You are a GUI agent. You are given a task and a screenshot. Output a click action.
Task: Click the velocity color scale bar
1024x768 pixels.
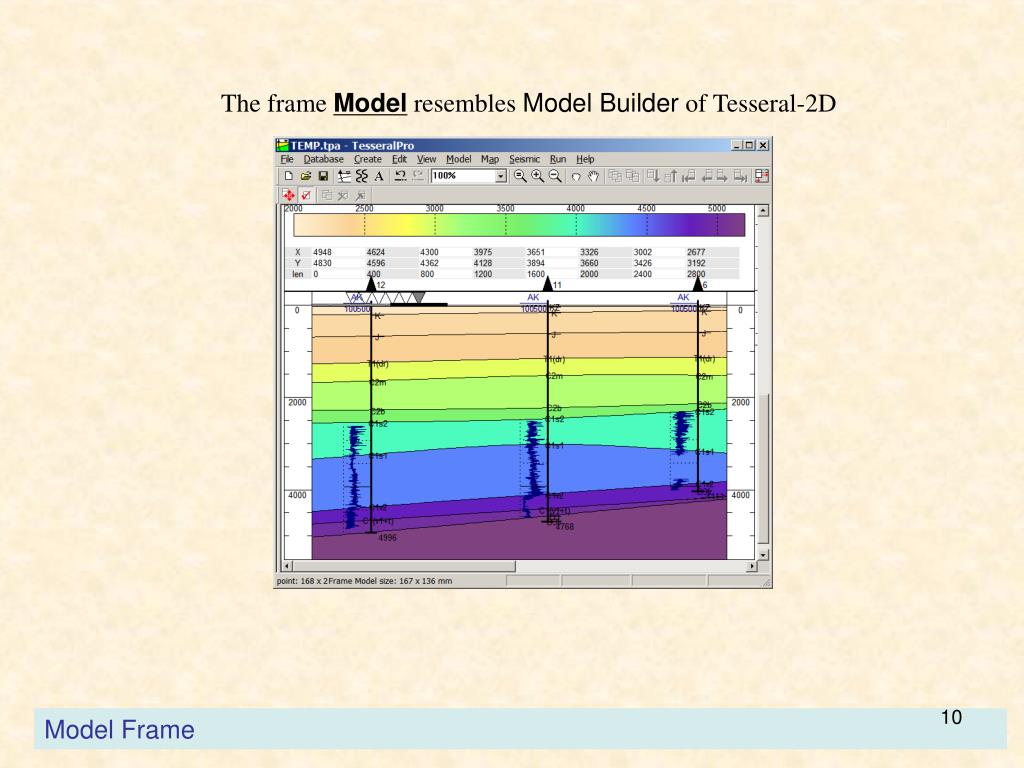pos(519,225)
